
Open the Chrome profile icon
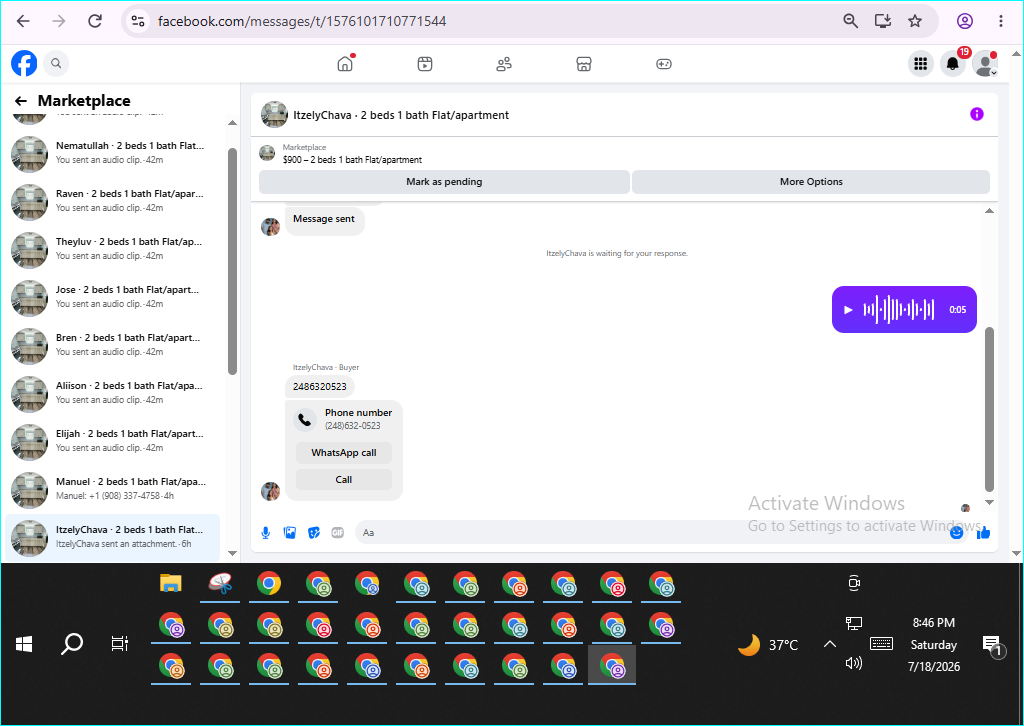pos(965,21)
